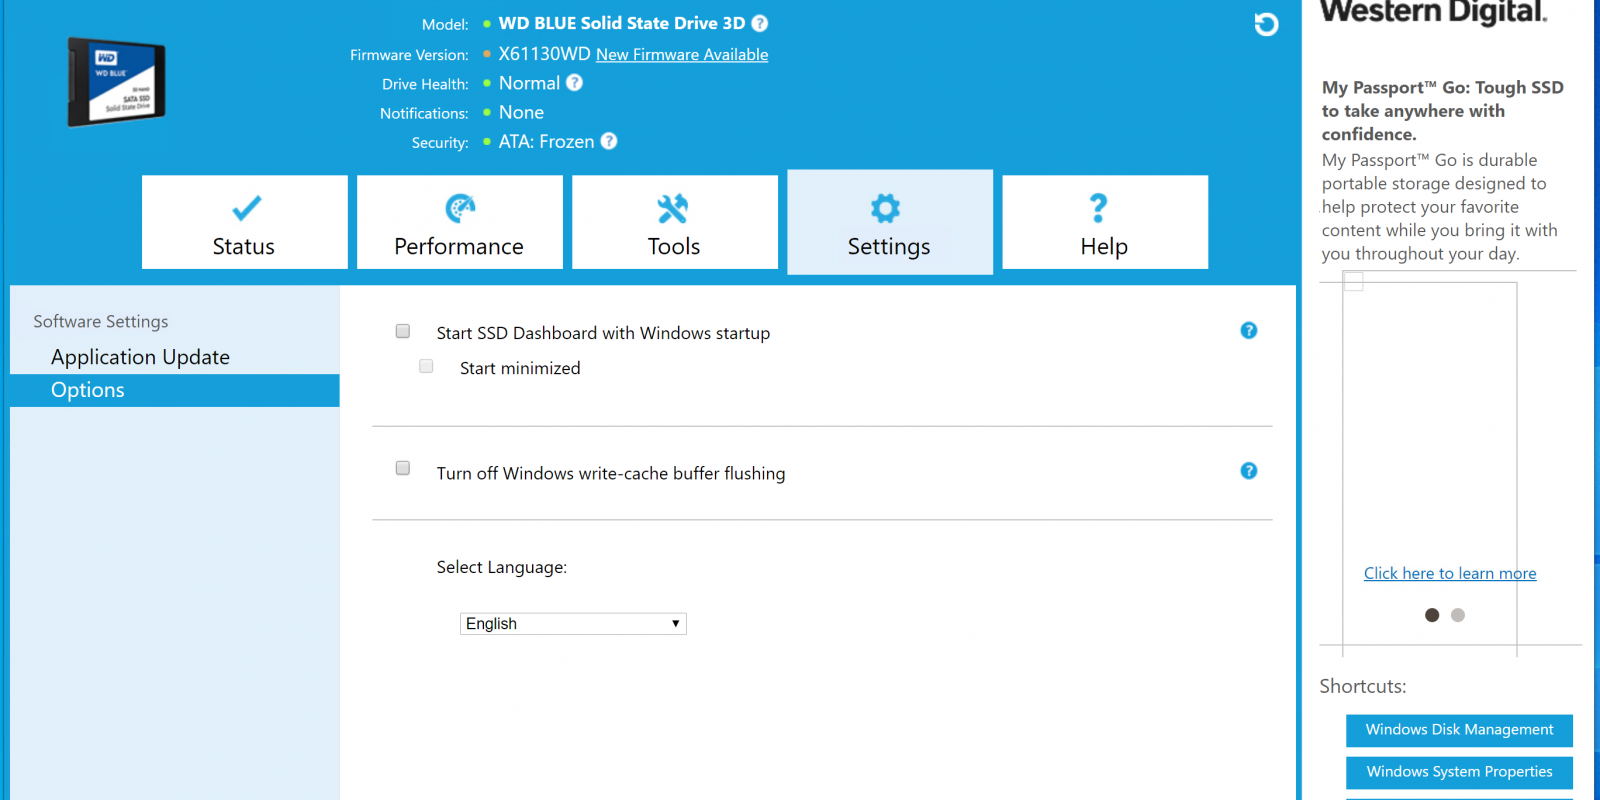The height and width of the screenshot is (800, 1600).
Task: Check Turn off Windows write-cache buffer flushing
Action: 403,468
